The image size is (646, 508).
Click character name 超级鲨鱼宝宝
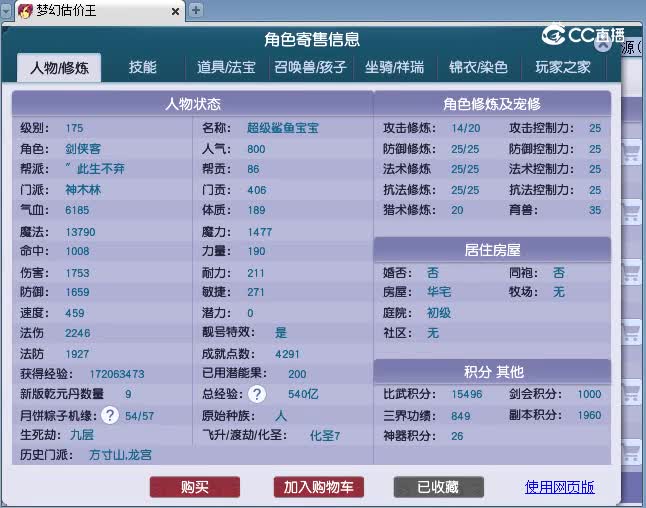pyautogui.click(x=283, y=128)
